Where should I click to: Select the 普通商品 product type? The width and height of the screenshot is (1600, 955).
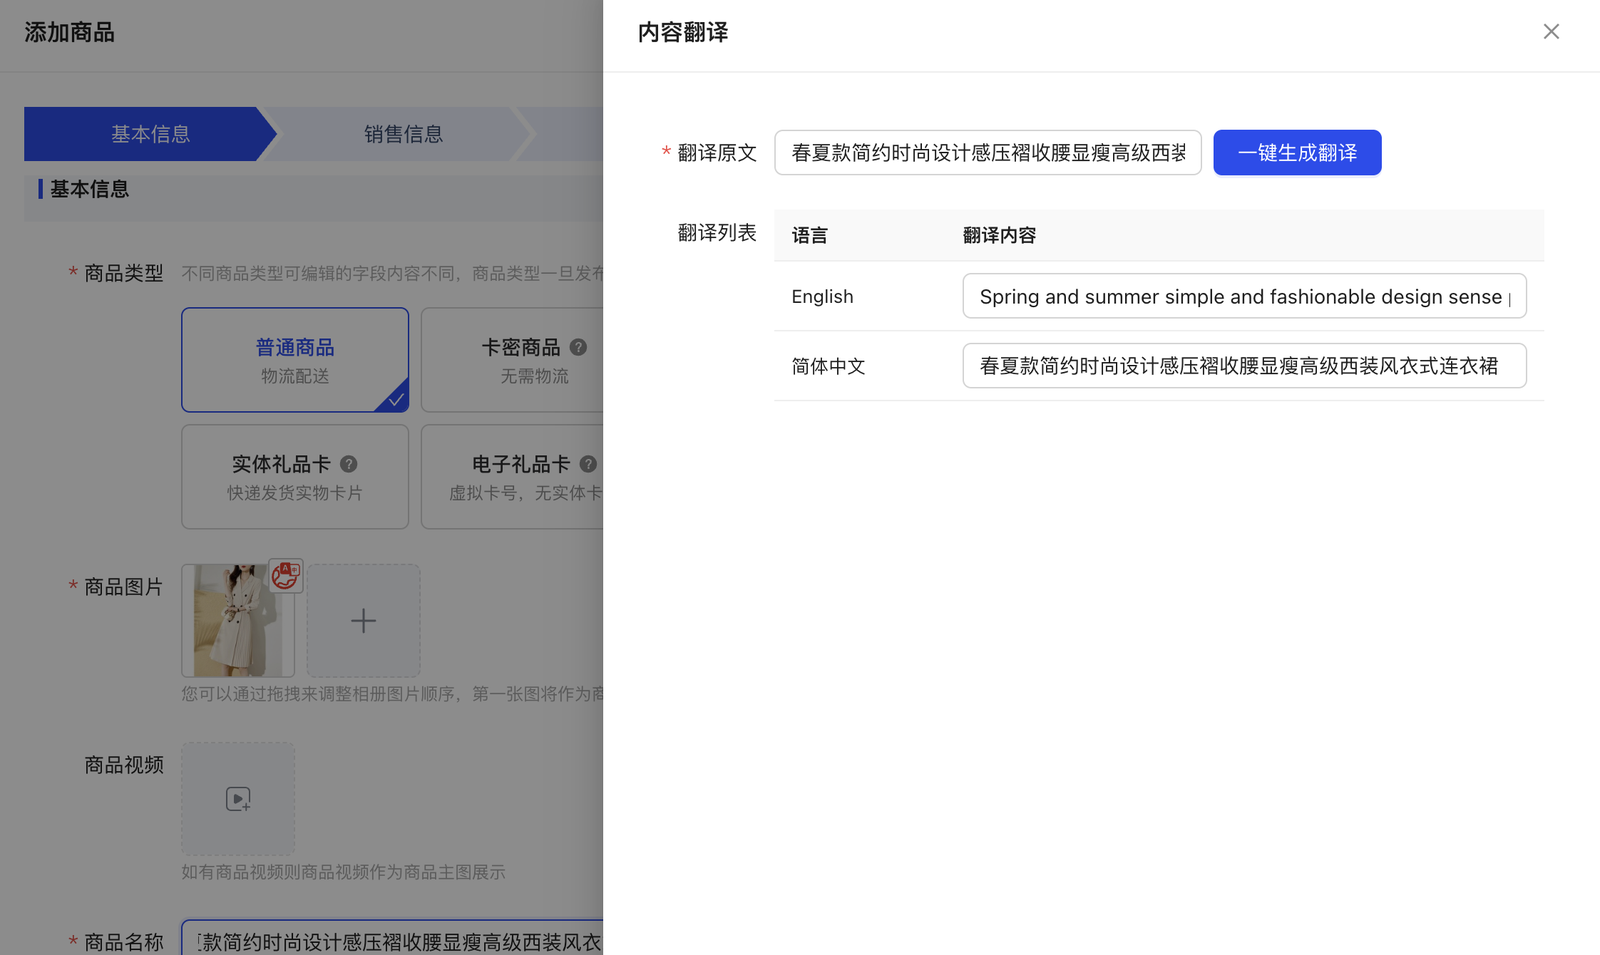click(x=295, y=360)
